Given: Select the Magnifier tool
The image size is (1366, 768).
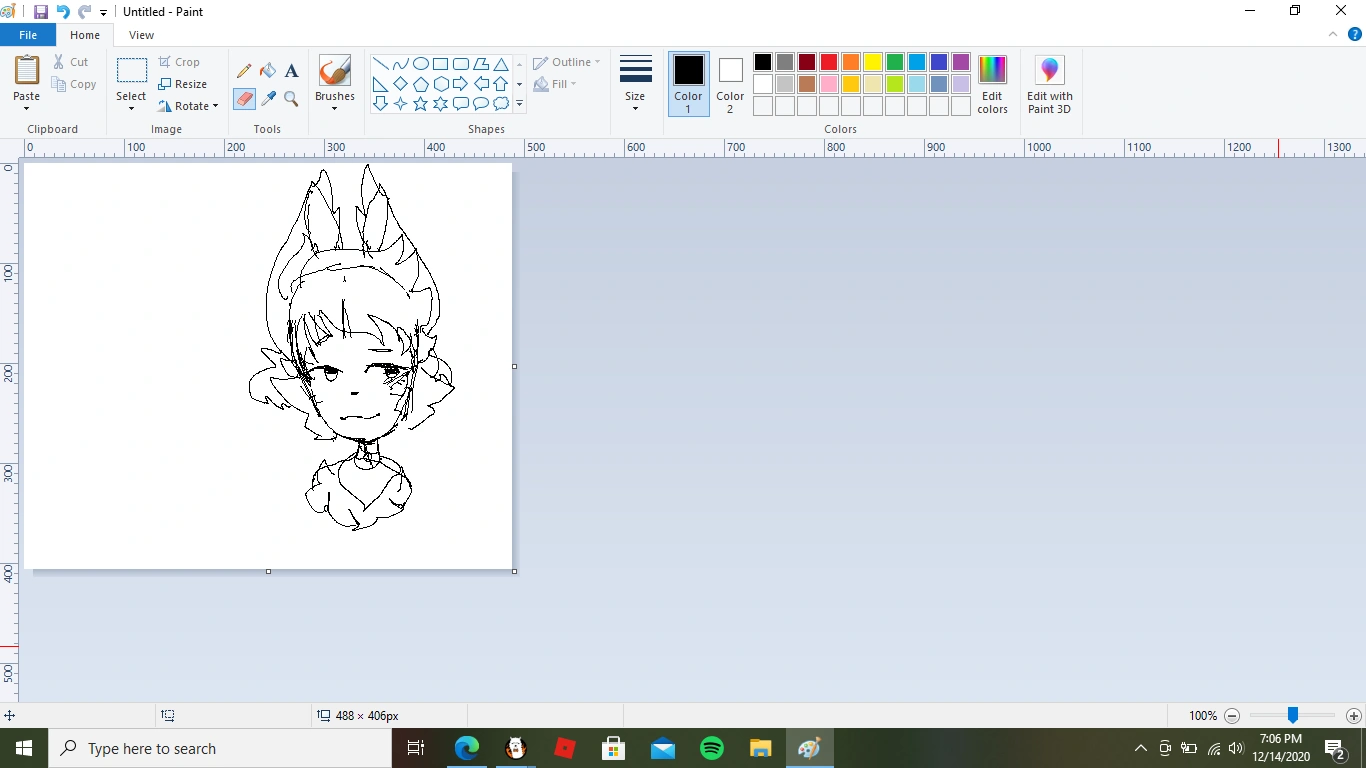Looking at the screenshot, I should [291, 99].
